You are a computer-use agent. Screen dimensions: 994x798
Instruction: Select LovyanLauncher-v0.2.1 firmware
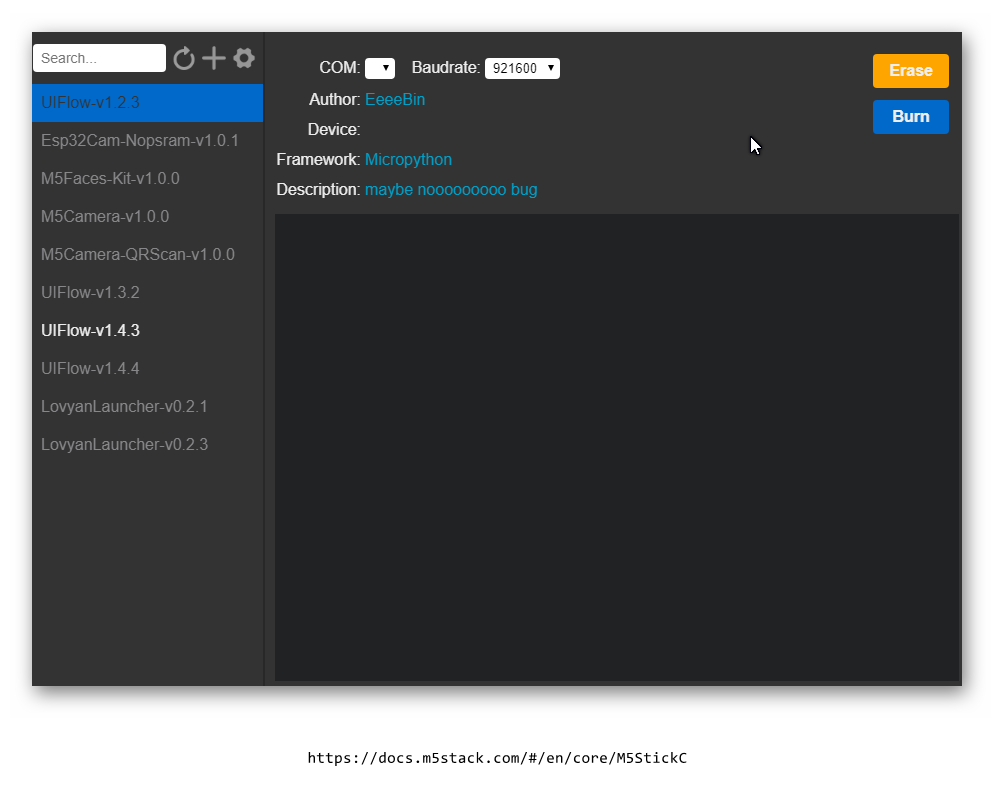pos(124,407)
